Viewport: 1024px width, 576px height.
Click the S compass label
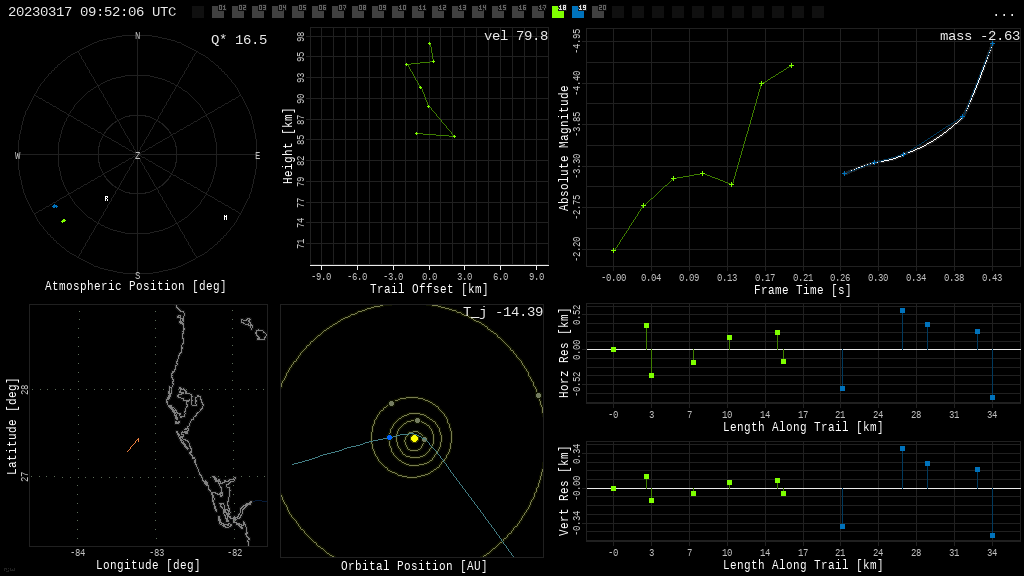tap(137, 276)
